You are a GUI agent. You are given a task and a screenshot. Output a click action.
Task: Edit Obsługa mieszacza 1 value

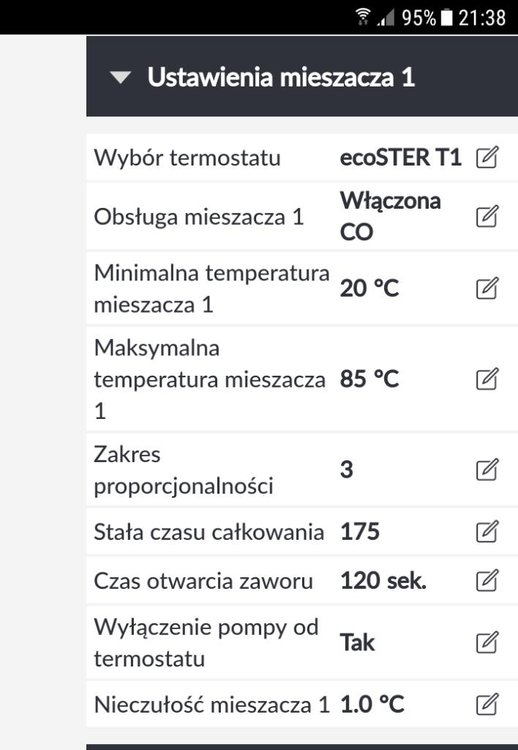point(487,216)
